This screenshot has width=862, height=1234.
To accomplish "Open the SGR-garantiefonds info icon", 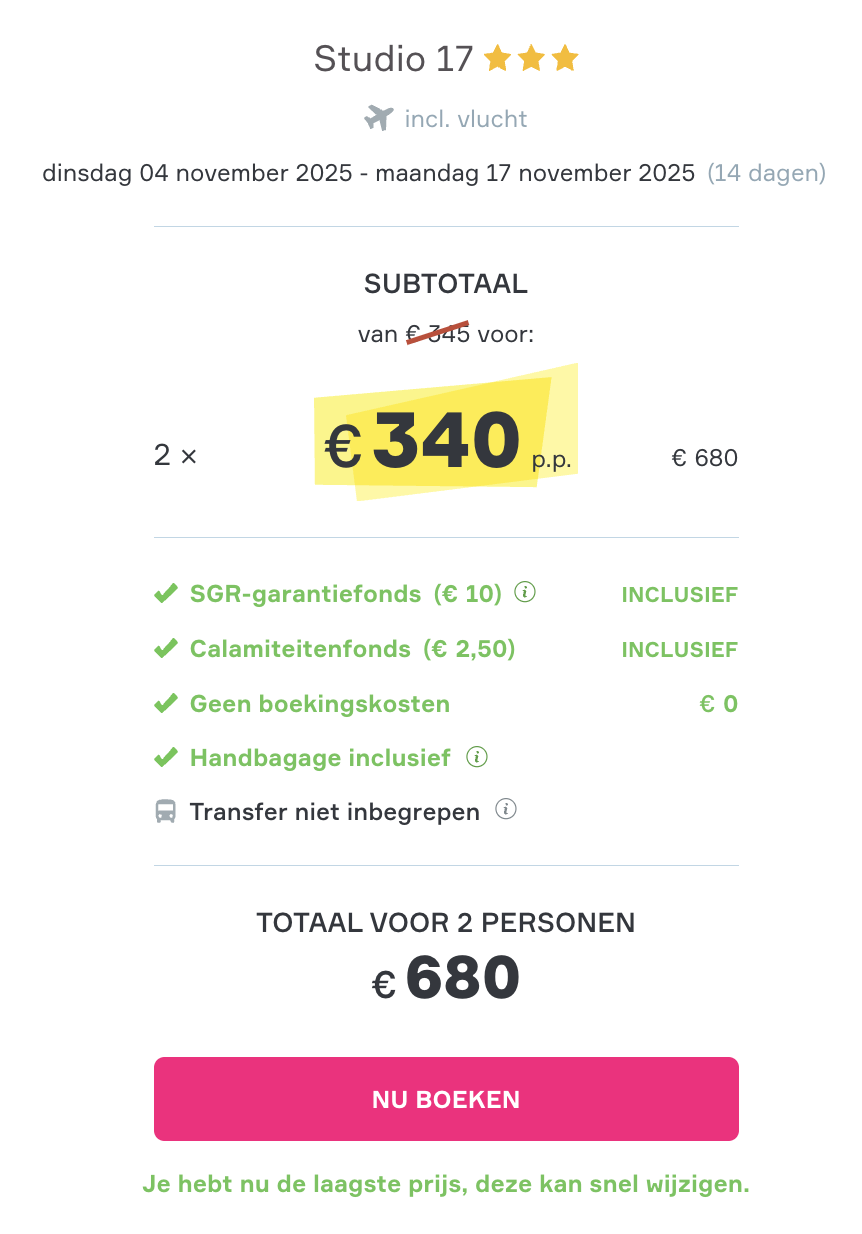I will (525, 592).
